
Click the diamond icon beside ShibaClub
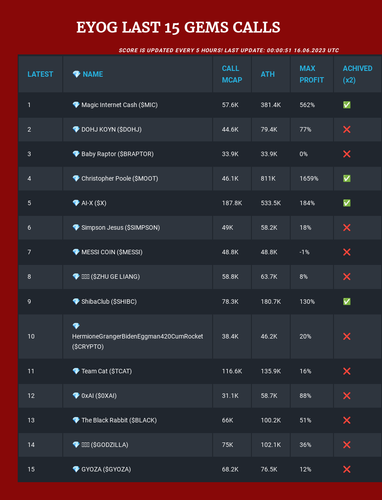click(x=76, y=301)
